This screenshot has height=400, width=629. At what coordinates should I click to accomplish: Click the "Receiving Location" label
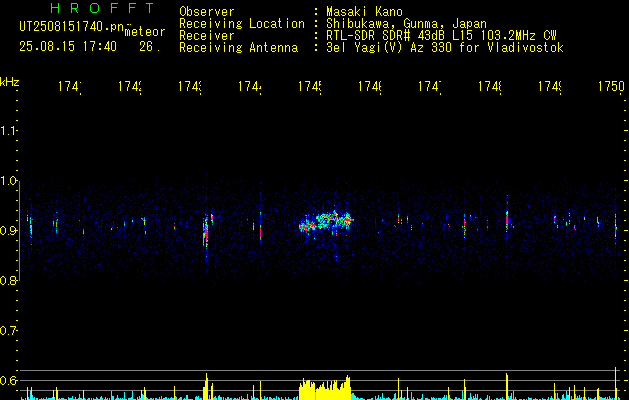click(x=242, y=24)
